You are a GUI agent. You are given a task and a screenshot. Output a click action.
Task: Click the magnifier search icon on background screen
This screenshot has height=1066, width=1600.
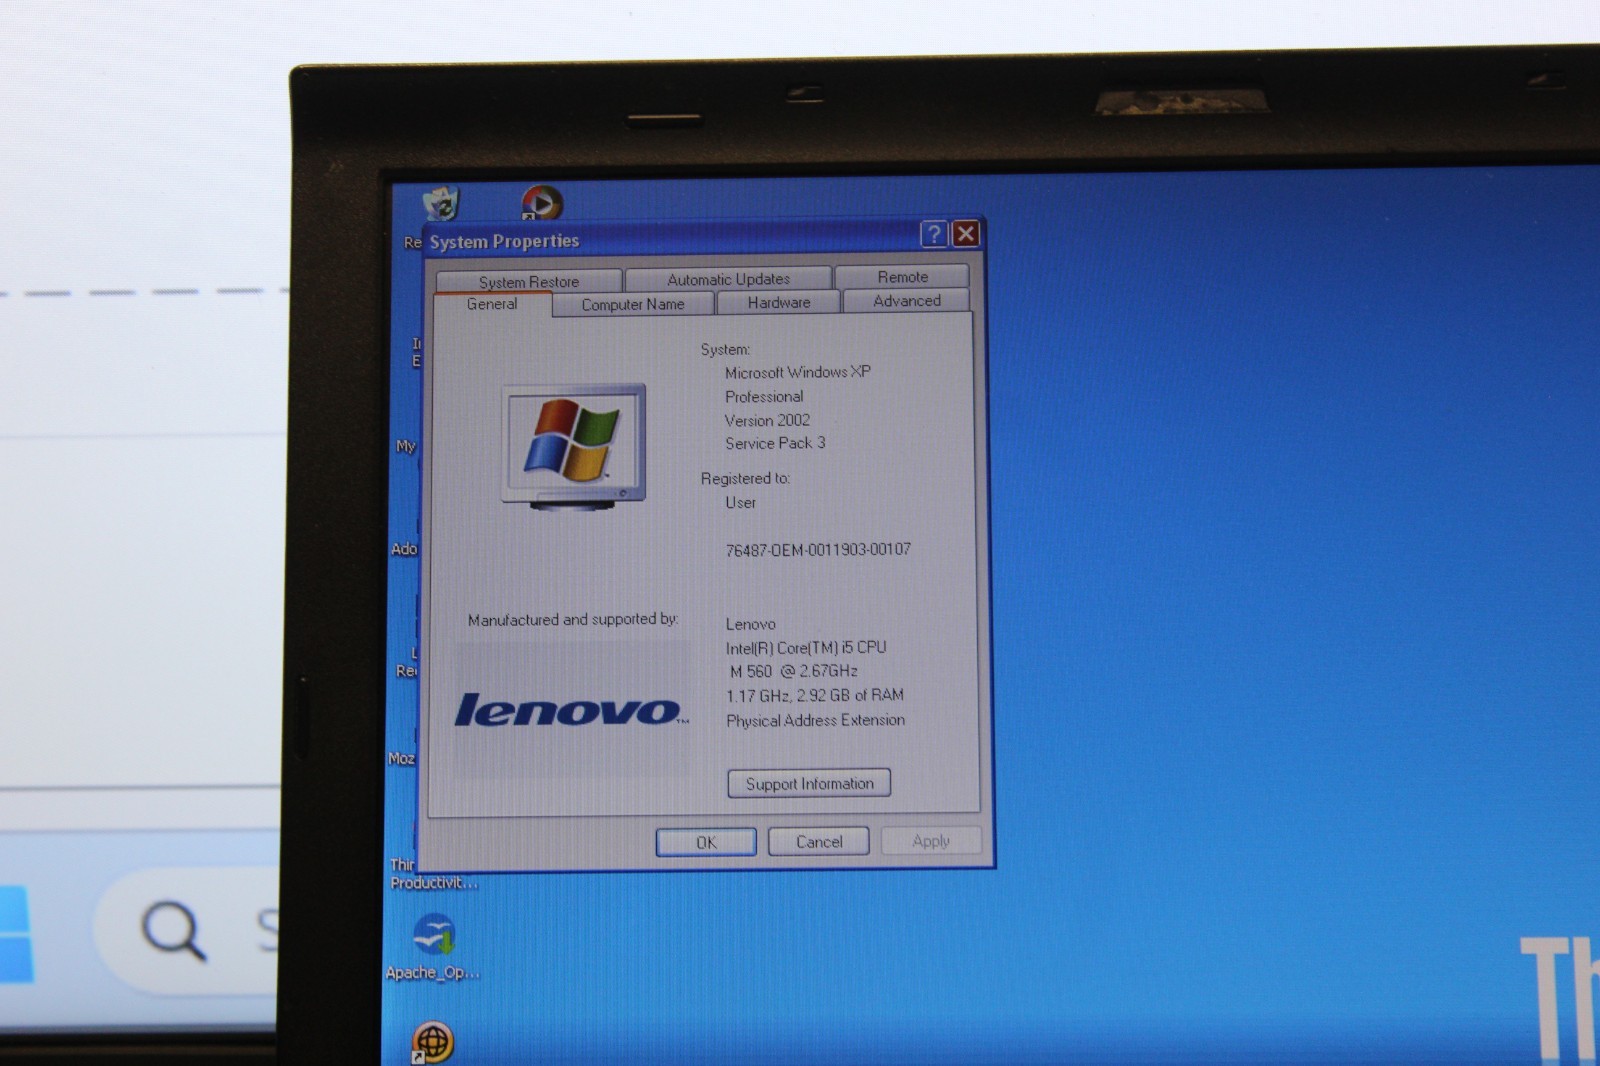174,932
